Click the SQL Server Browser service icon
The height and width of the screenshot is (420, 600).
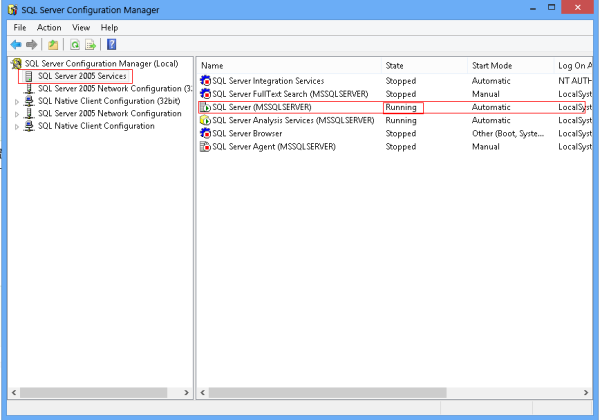click(x=205, y=133)
